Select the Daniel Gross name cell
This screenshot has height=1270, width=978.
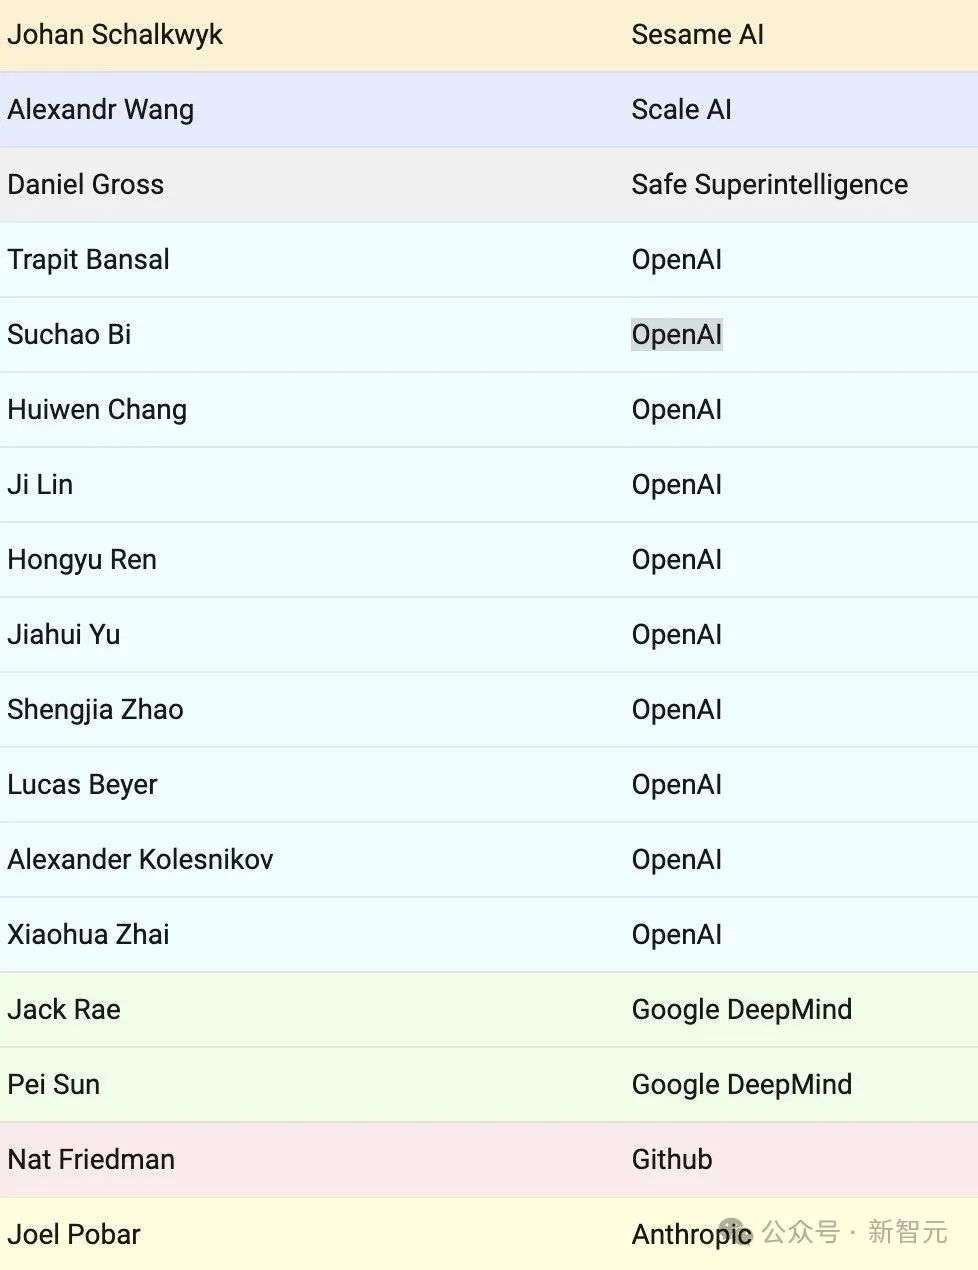click(x=85, y=185)
